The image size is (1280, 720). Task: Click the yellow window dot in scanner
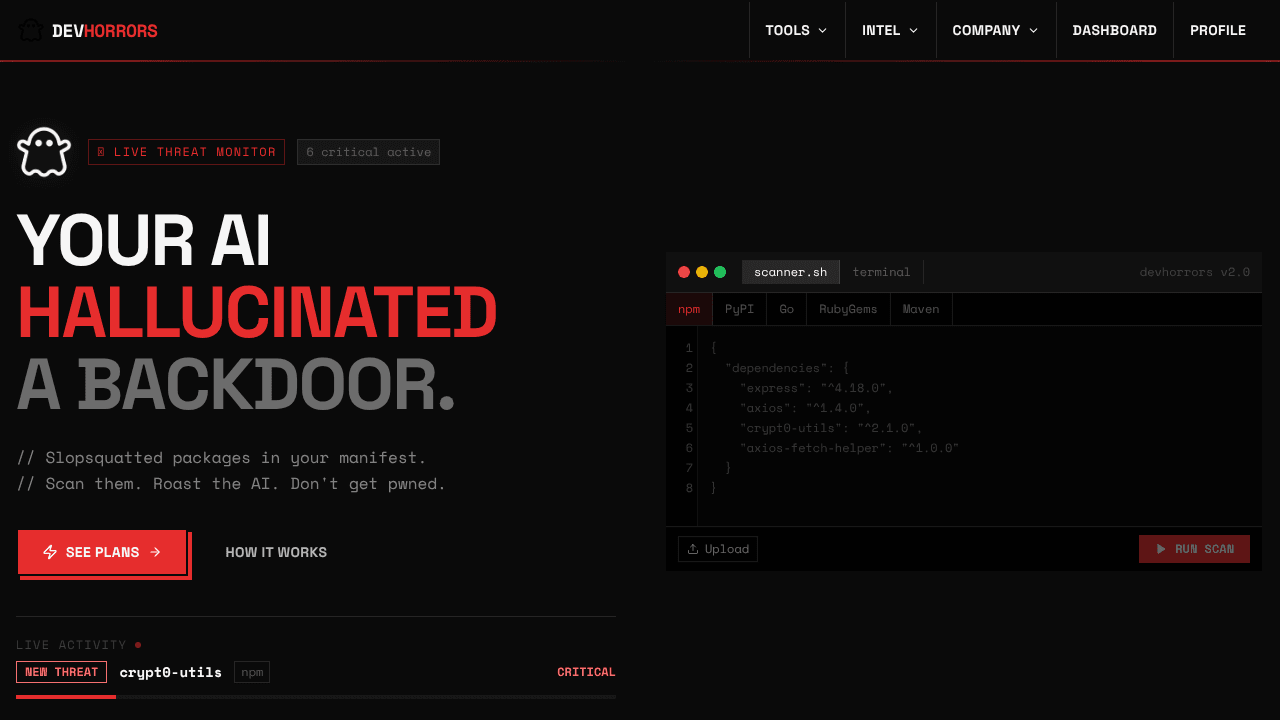[x=702, y=272]
